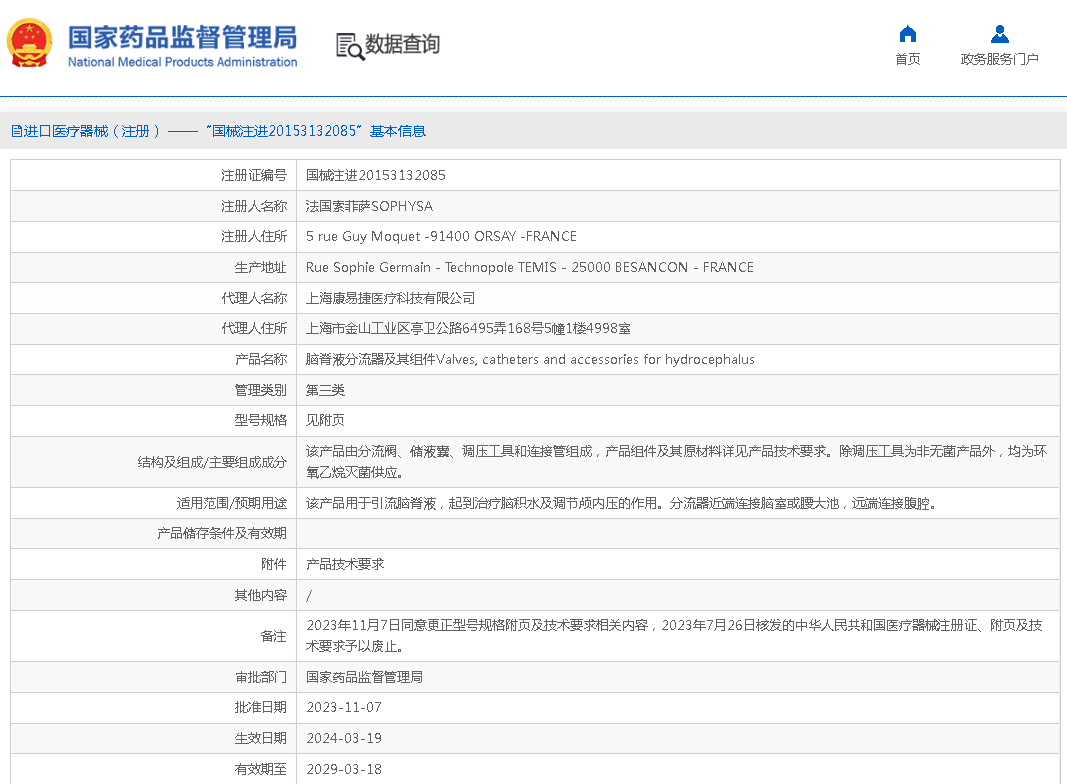This screenshot has height=784, width=1067.
Task: Open the 首页 text label
Action: pos(907,60)
